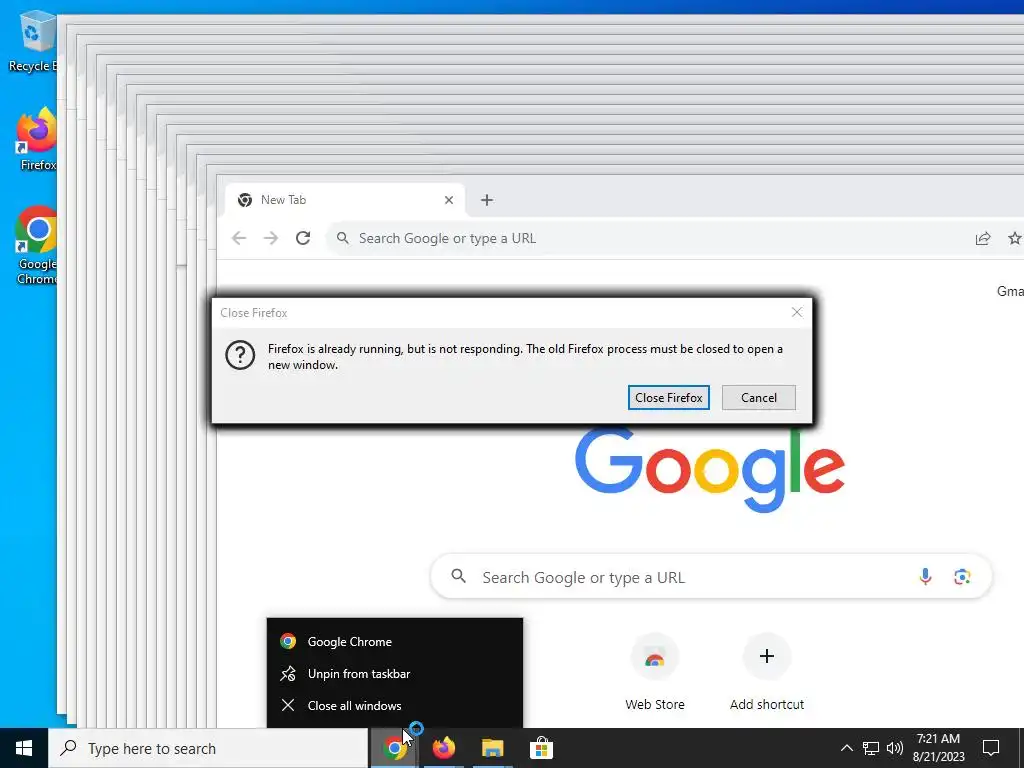This screenshot has height=768, width=1024.
Task: Open the volume tray icon
Action: 895,748
